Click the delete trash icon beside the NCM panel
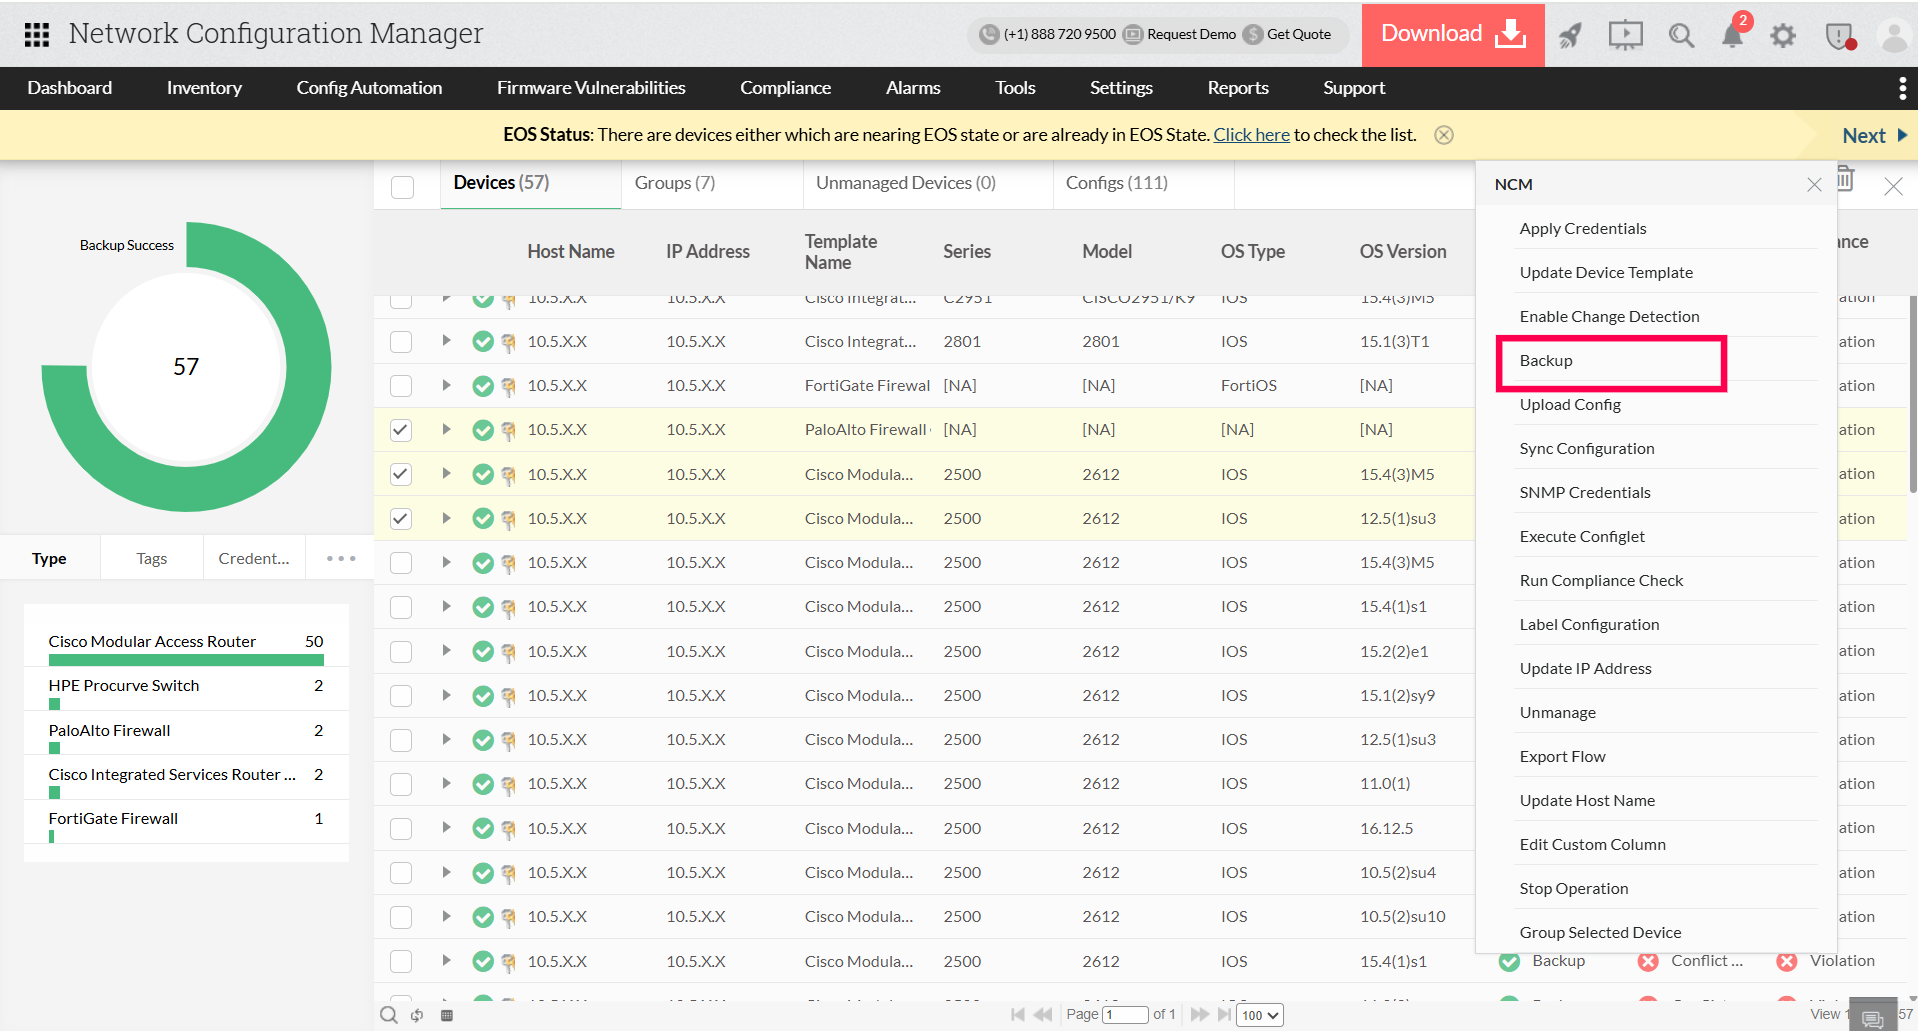Image resolution: width=1918 pixels, height=1031 pixels. coord(1845,177)
